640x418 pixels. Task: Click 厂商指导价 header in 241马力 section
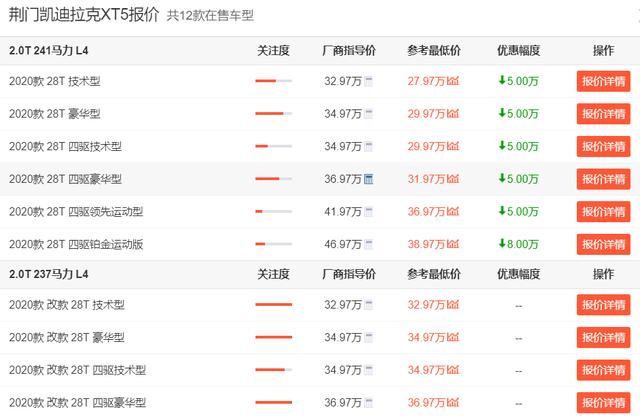pos(349,51)
